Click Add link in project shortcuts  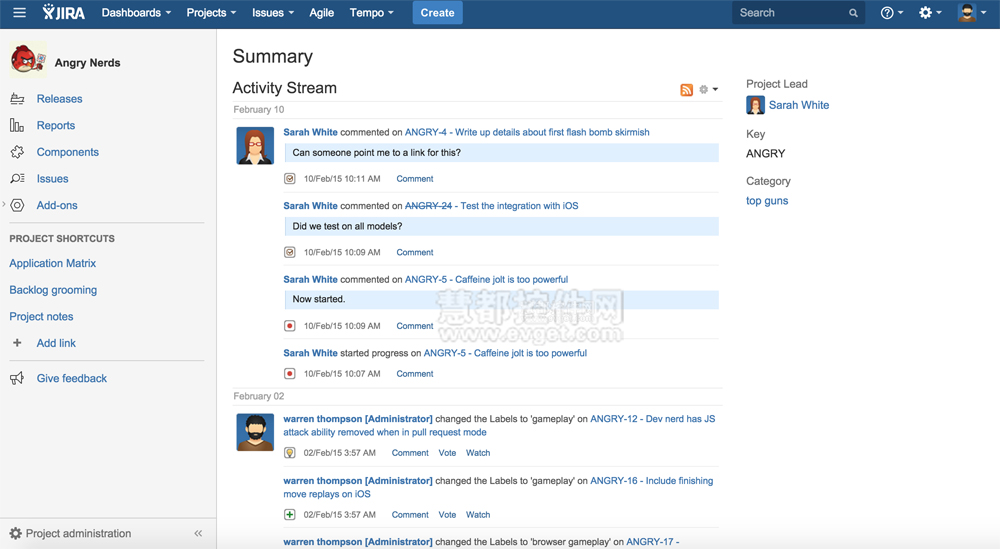[56, 343]
